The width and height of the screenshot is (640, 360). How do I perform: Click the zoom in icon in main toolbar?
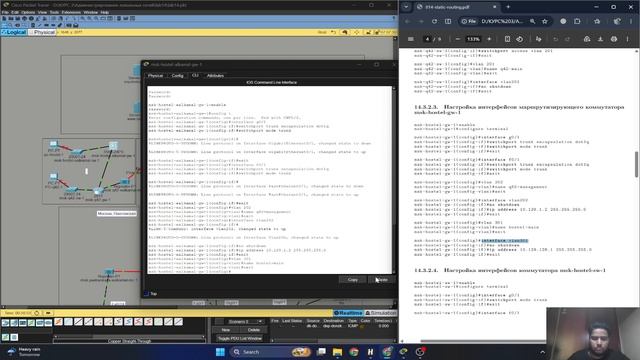pyautogui.click(x=82, y=18)
